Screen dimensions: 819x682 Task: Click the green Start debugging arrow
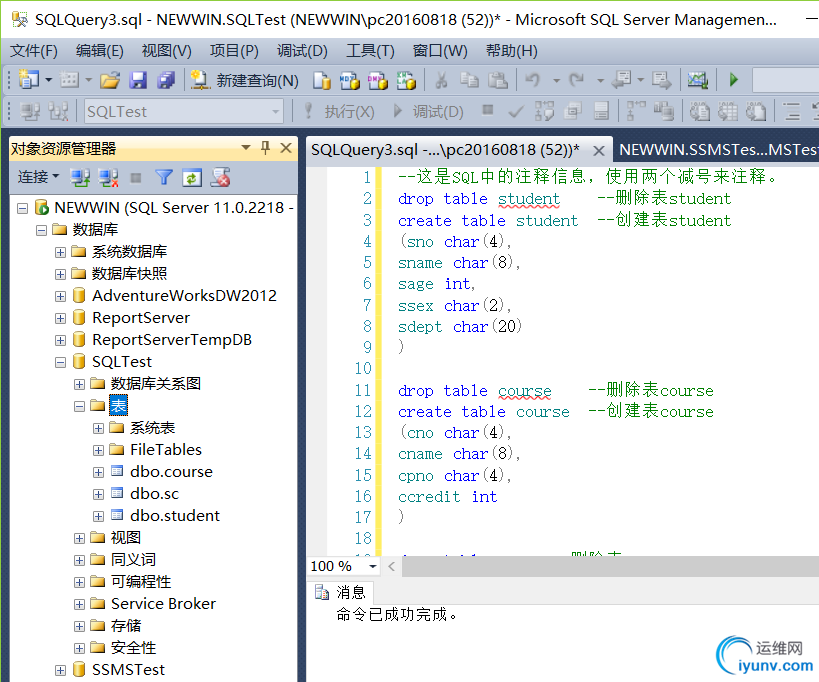point(734,80)
